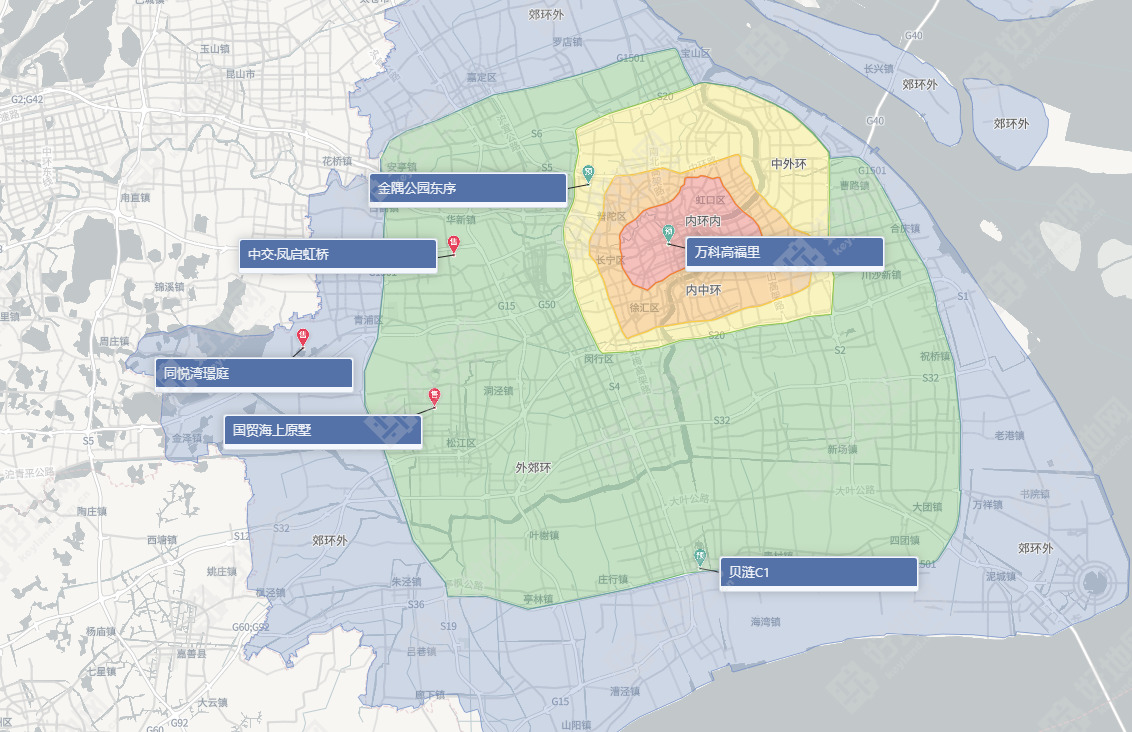
Task: Click the red marker for 国贸海上原墅
Action: click(x=433, y=396)
